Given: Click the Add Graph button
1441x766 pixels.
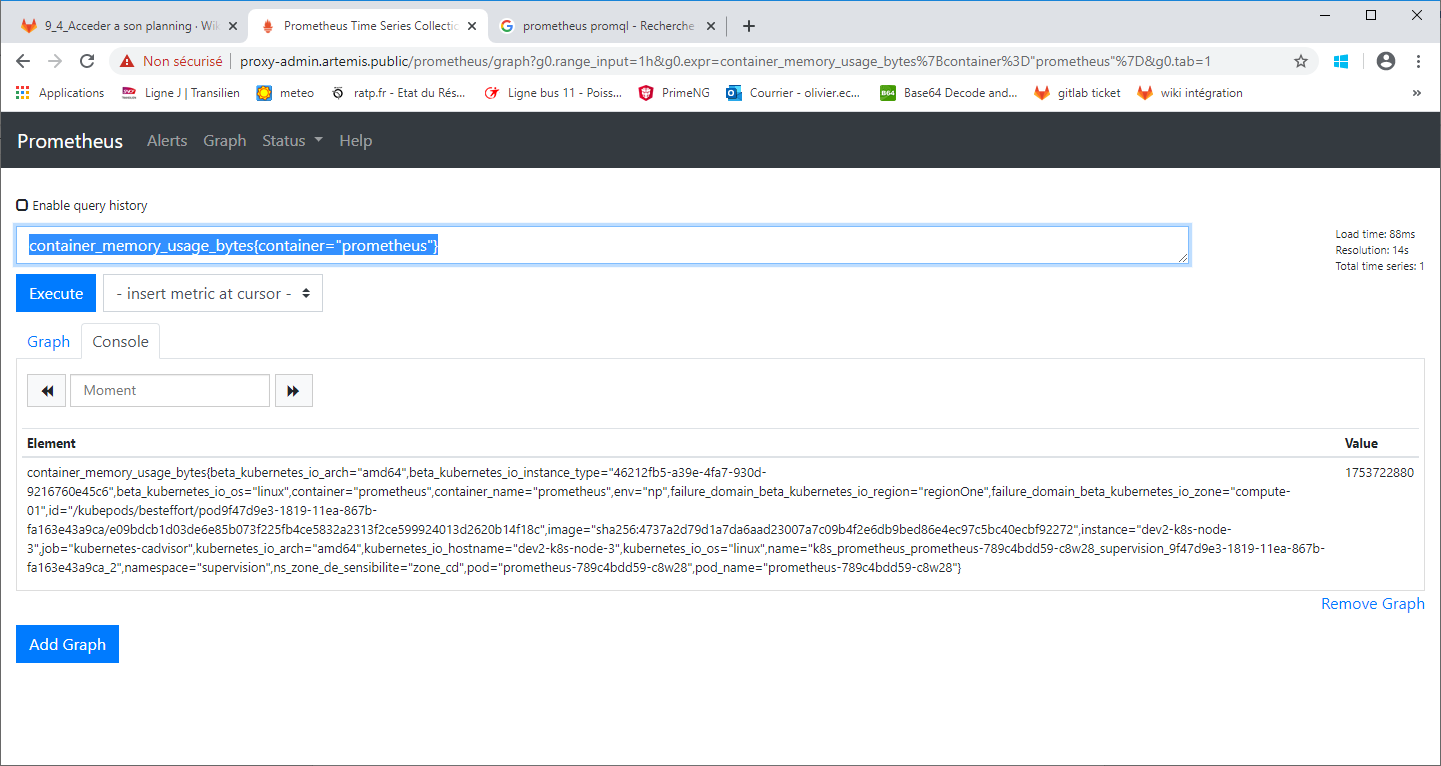Looking at the screenshot, I should point(67,644).
